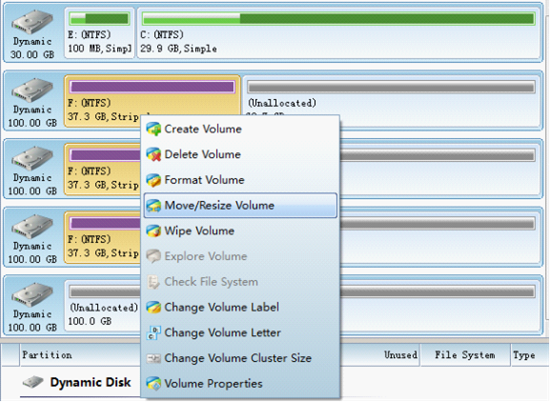
Task: Choose Format Volume in the menu
Action: click(x=240, y=180)
